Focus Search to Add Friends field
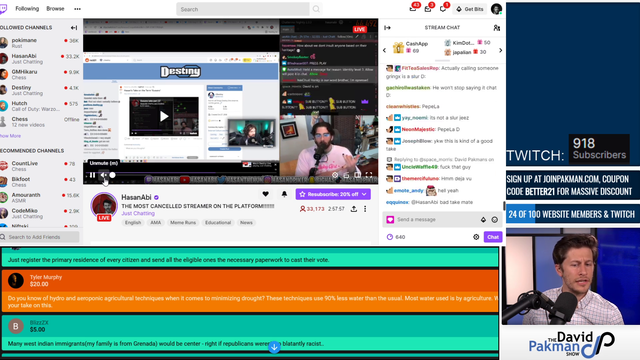 pos(40,237)
